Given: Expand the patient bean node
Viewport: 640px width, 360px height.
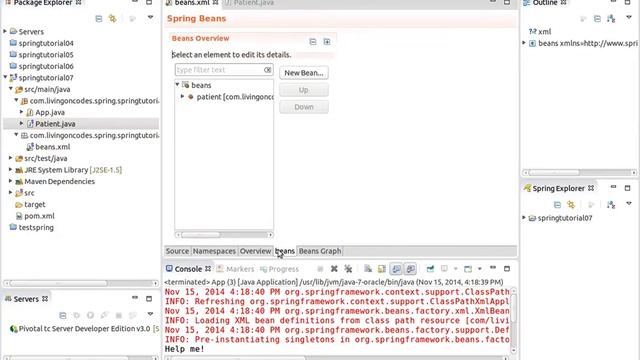Looking at the screenshot, I should coord(182,96).
